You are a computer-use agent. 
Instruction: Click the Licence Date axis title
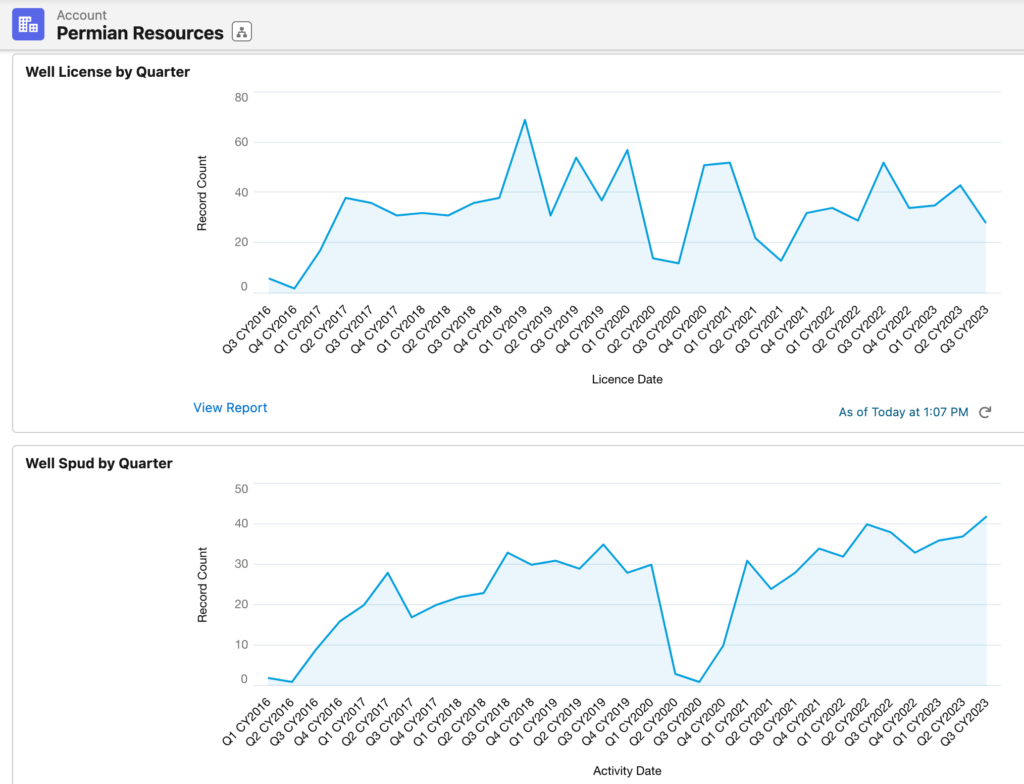point(627,379)
